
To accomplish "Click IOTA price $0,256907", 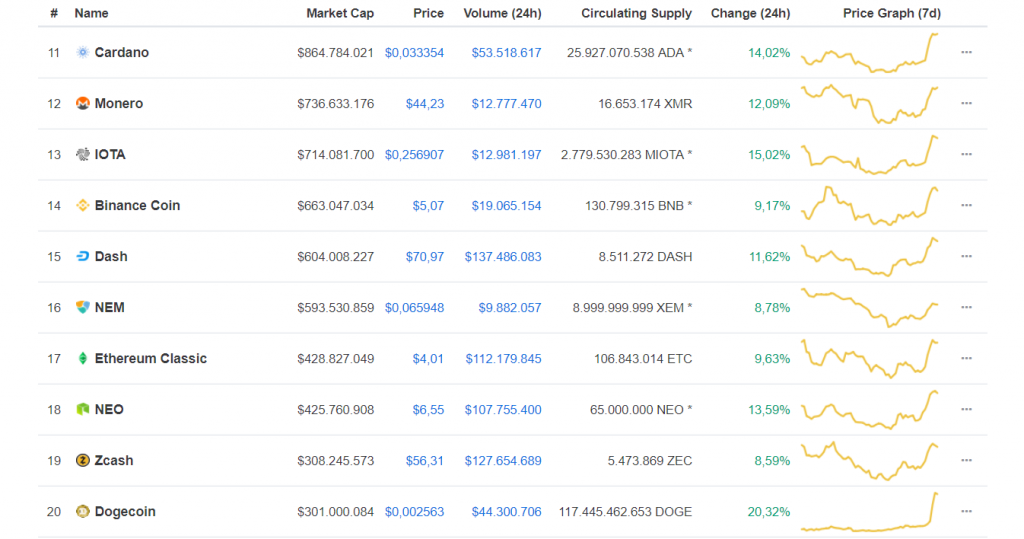I will [x=414, y=154].
